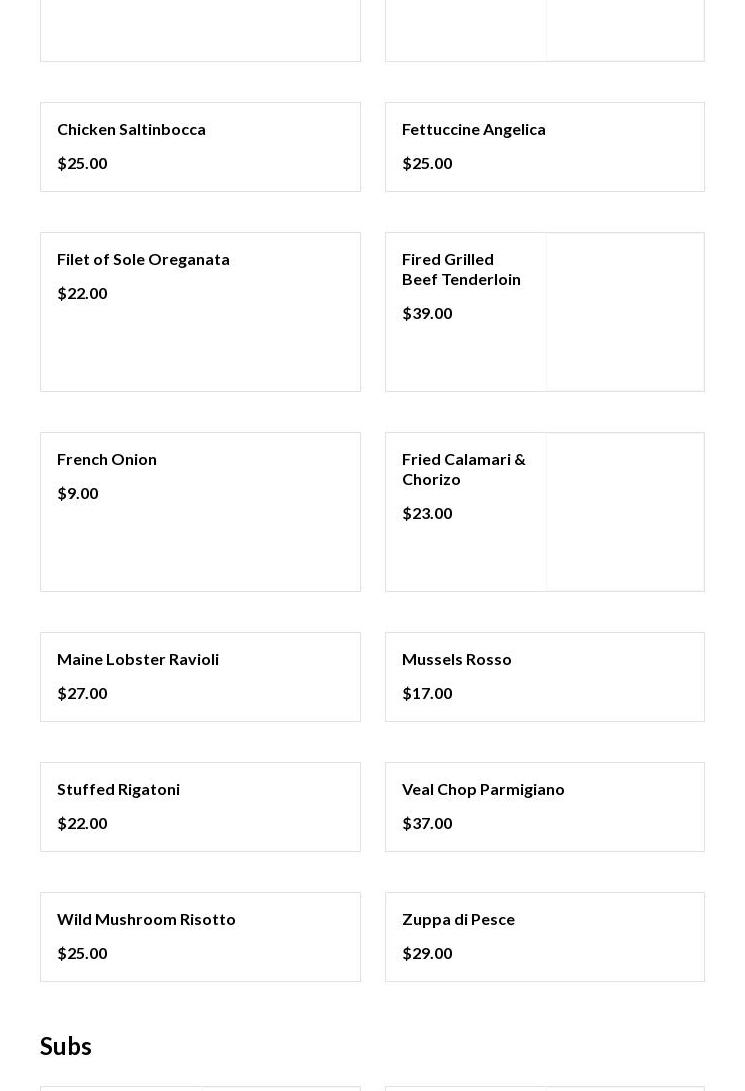Select Stuffed Rigatoni from the menu
Viewport: 745px width, 1091px height.
(x=118, y=789)
